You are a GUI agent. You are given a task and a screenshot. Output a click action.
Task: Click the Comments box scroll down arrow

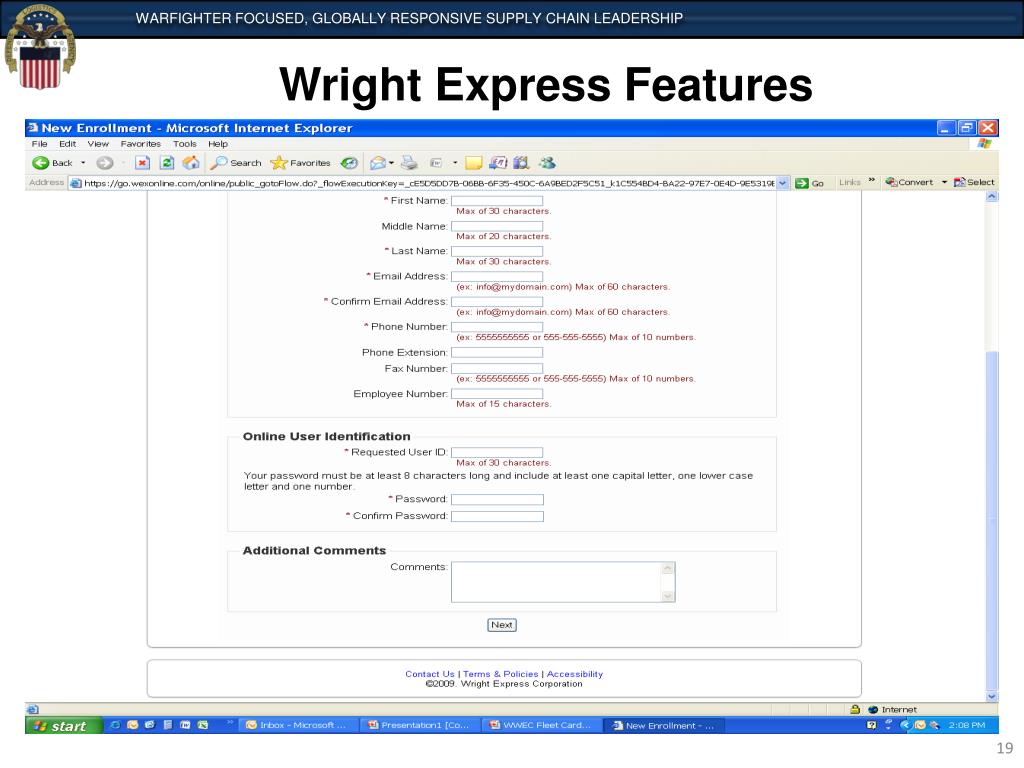(667, 596)
